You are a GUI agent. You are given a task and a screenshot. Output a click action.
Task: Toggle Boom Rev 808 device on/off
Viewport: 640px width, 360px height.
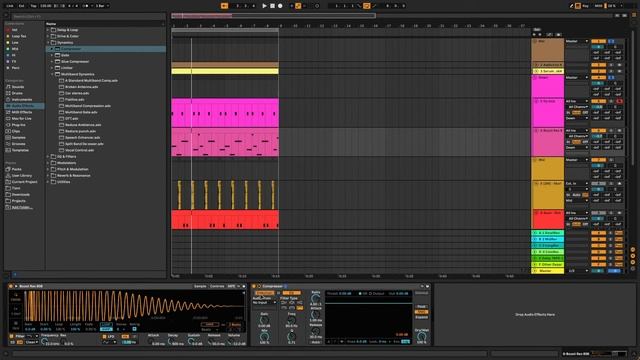11,286
